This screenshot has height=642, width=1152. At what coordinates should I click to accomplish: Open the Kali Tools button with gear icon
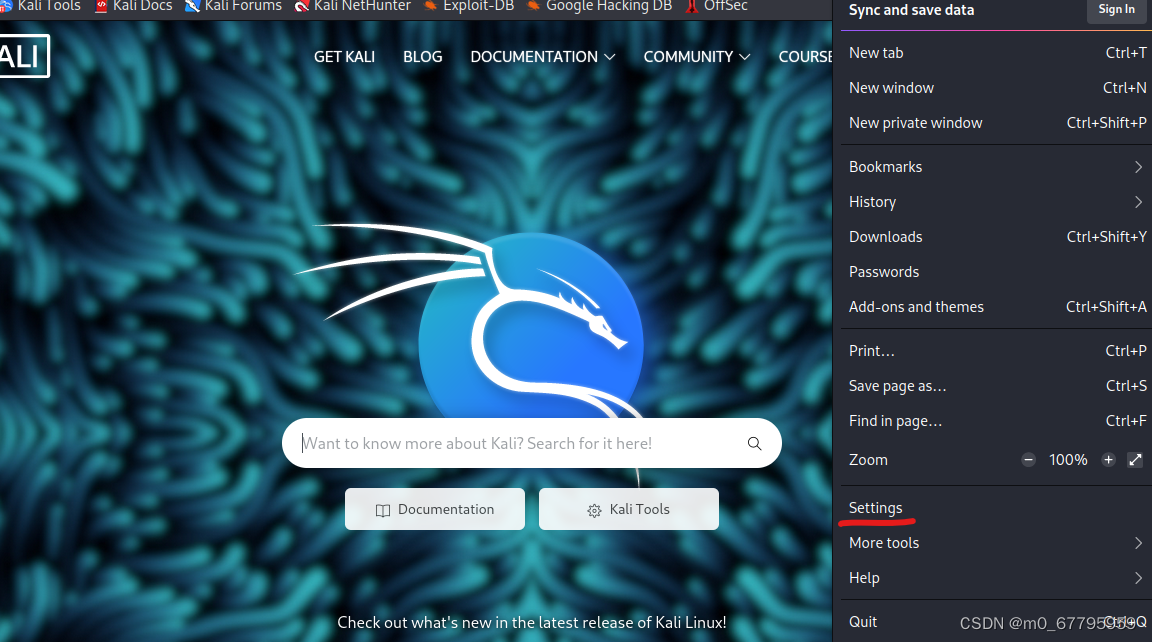pyautogui.click(x=629, y=509)
